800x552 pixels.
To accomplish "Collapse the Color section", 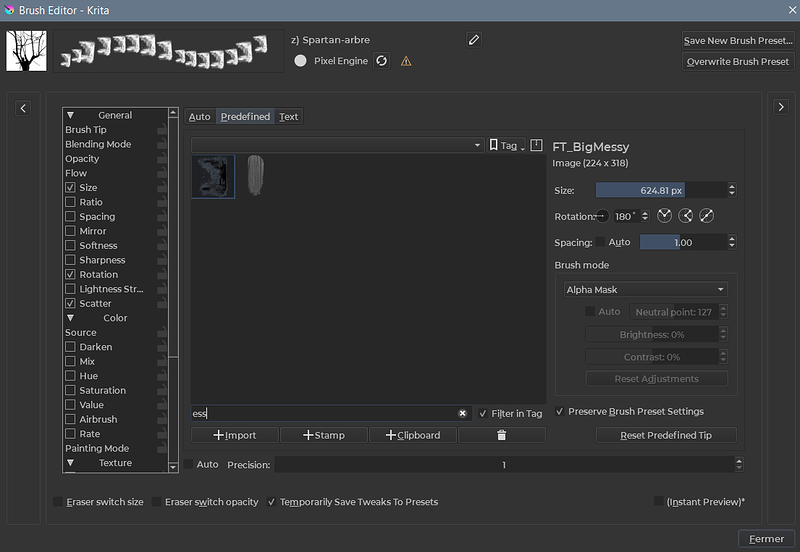I will (x=70, y=318).
